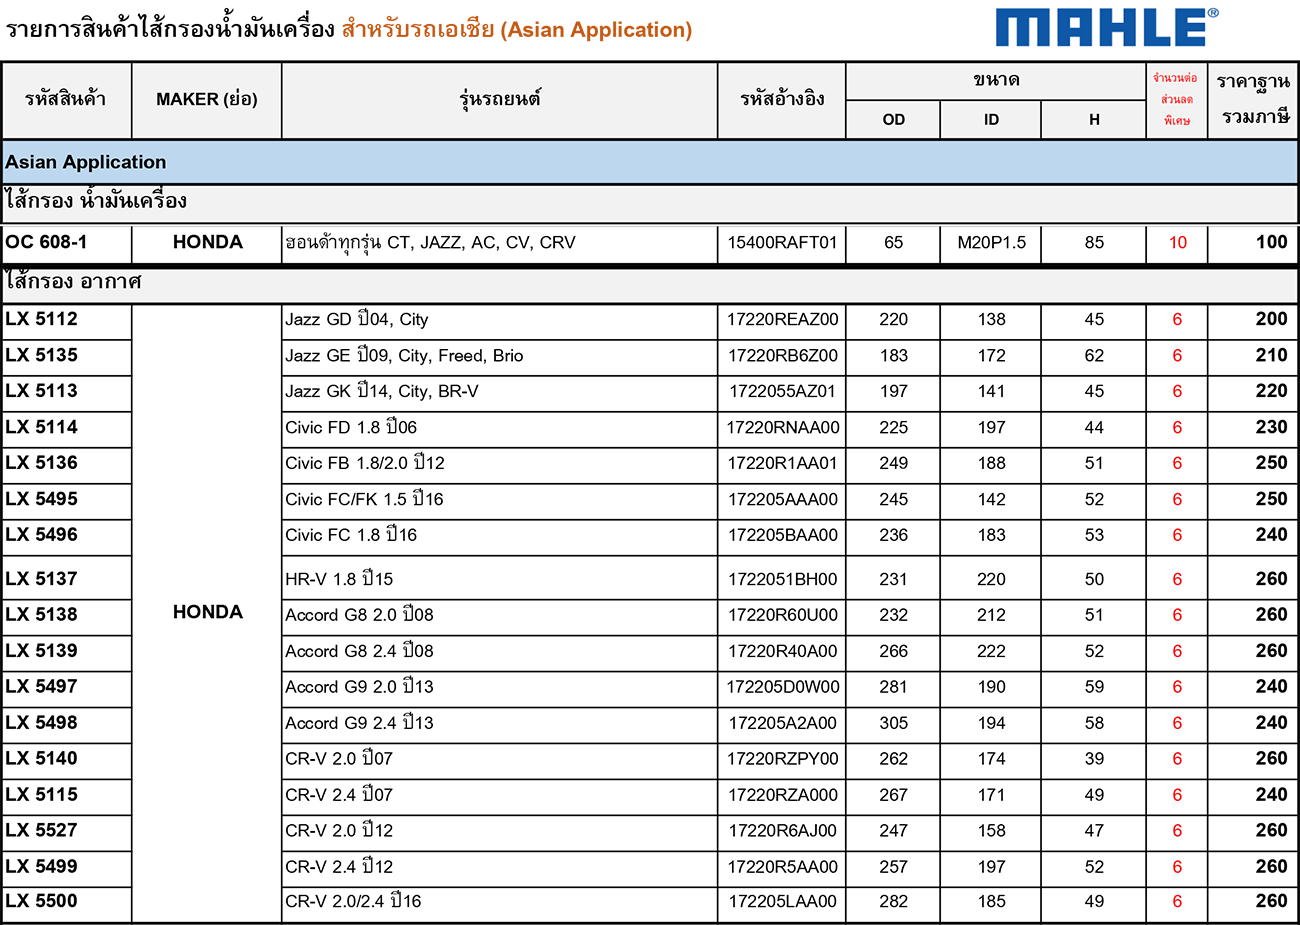
Task: Click reference code 17220RB6Z00
Action: [782, 356]
